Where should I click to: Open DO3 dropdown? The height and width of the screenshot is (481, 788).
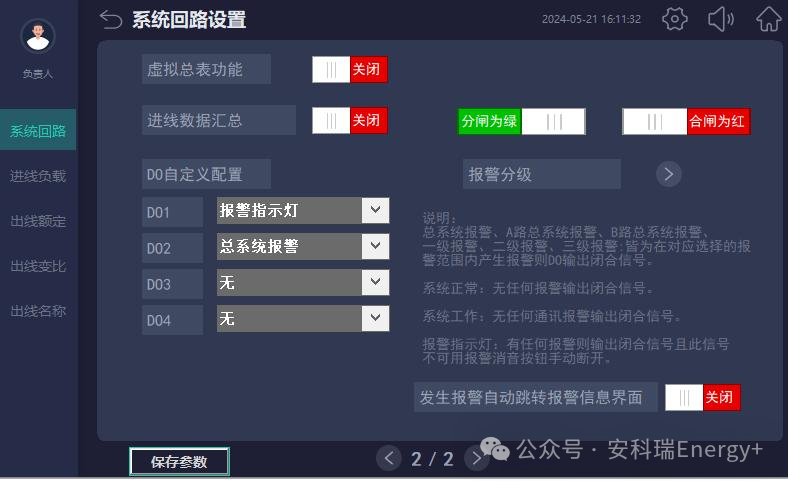click(303, 282)
